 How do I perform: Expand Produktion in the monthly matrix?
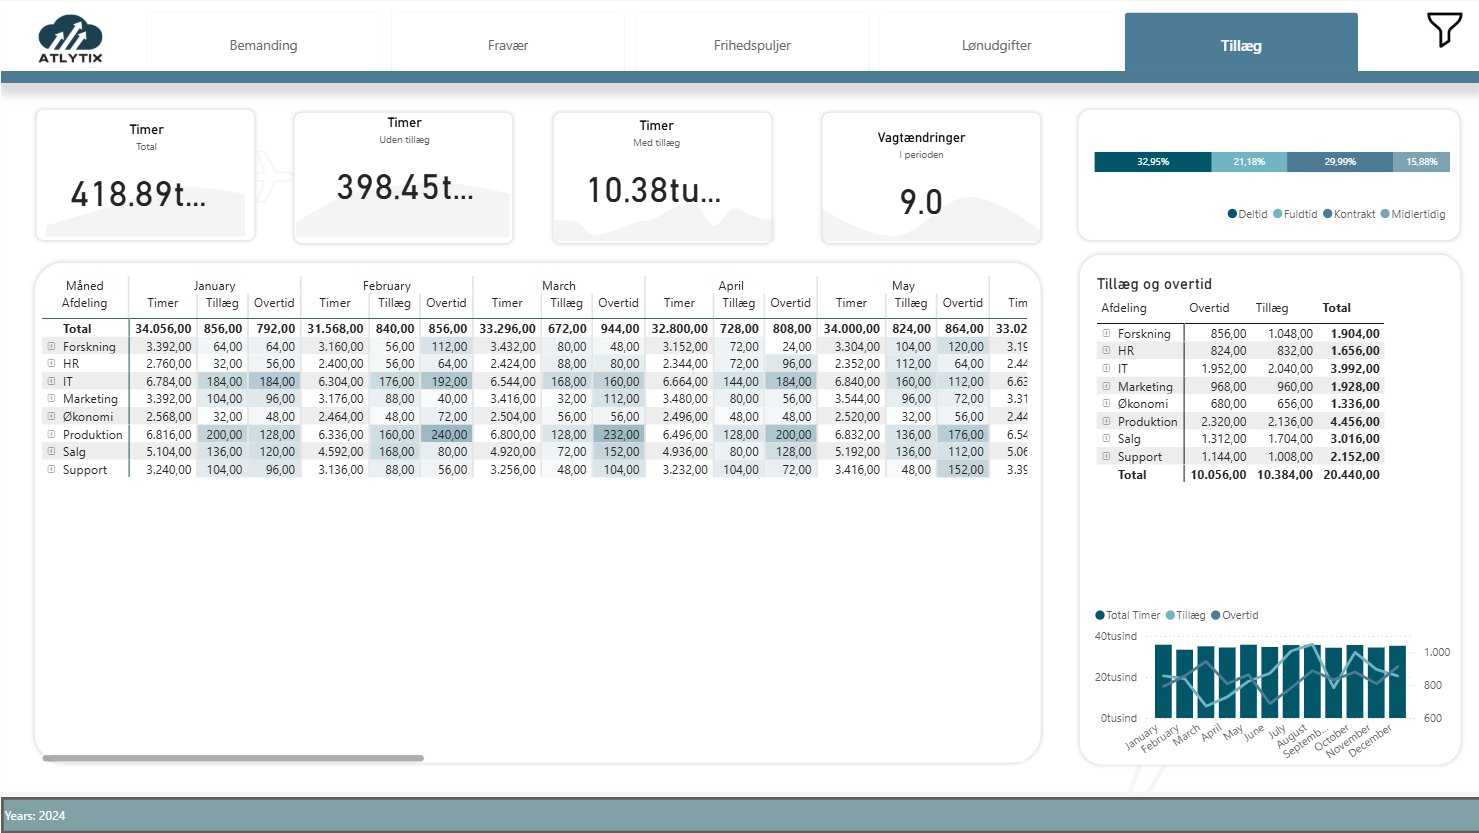coord(51,434)
